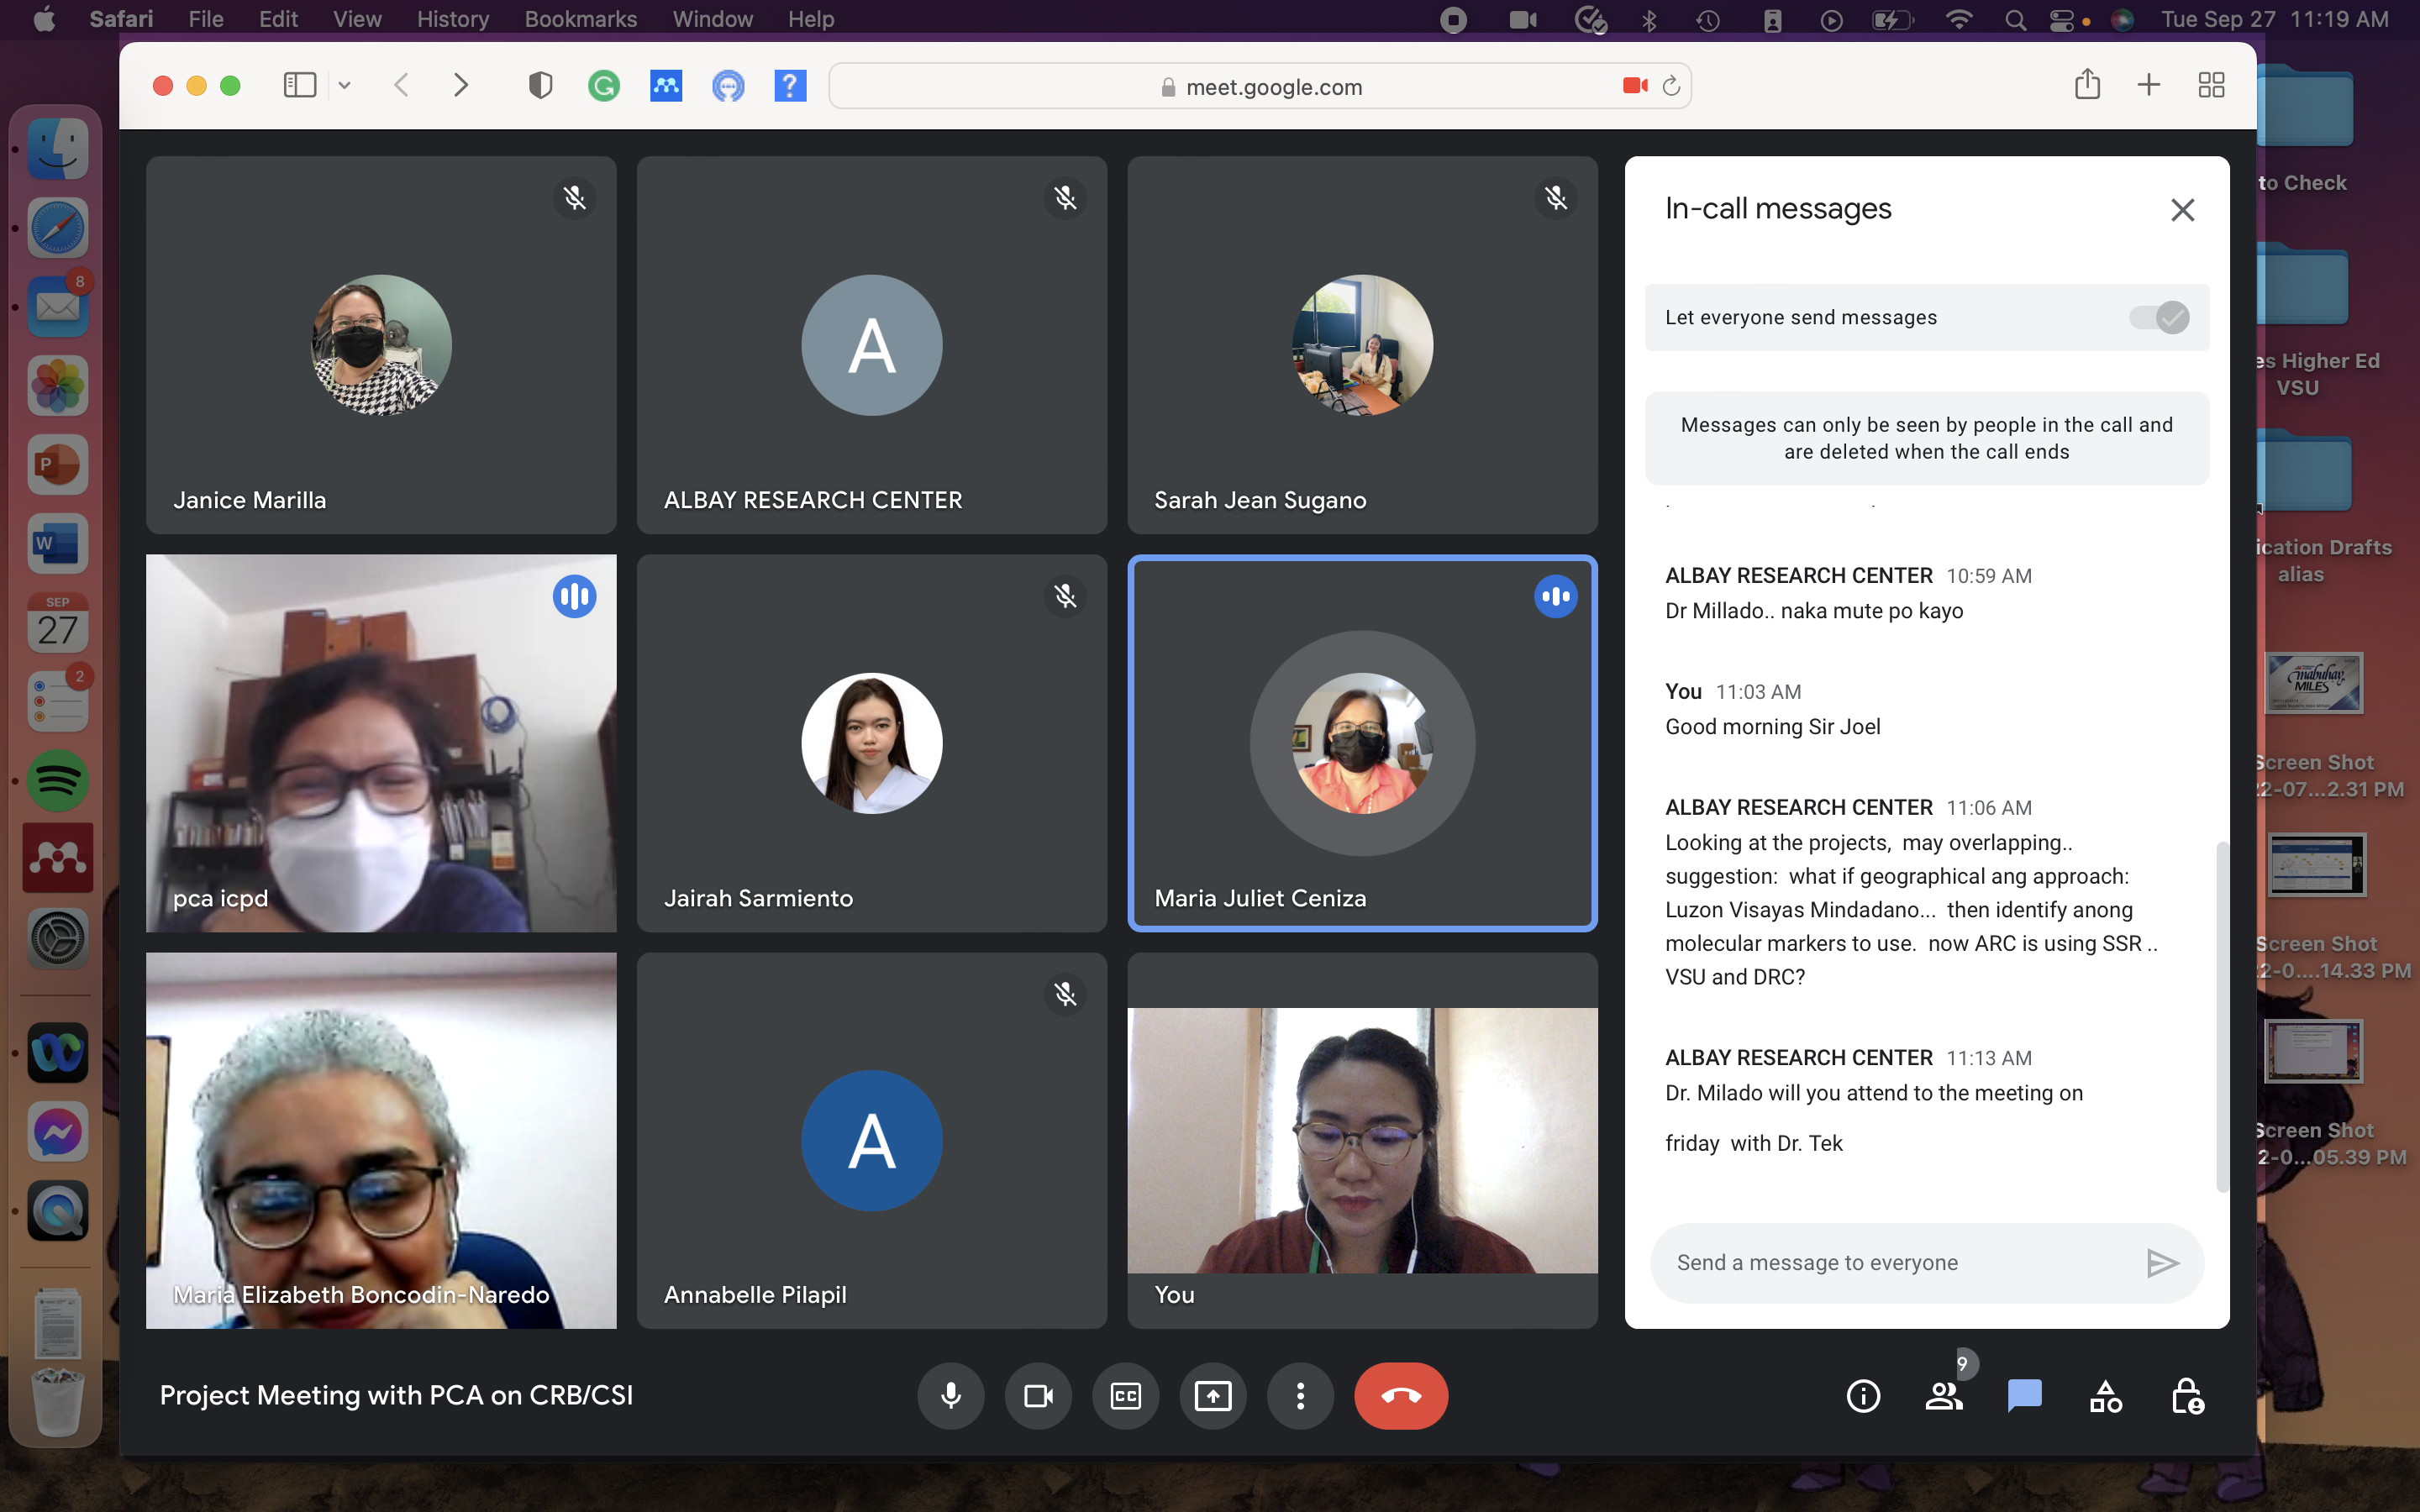Leave the call with red hang-up button
2420x1512 pixels.
[1400, 1395]
